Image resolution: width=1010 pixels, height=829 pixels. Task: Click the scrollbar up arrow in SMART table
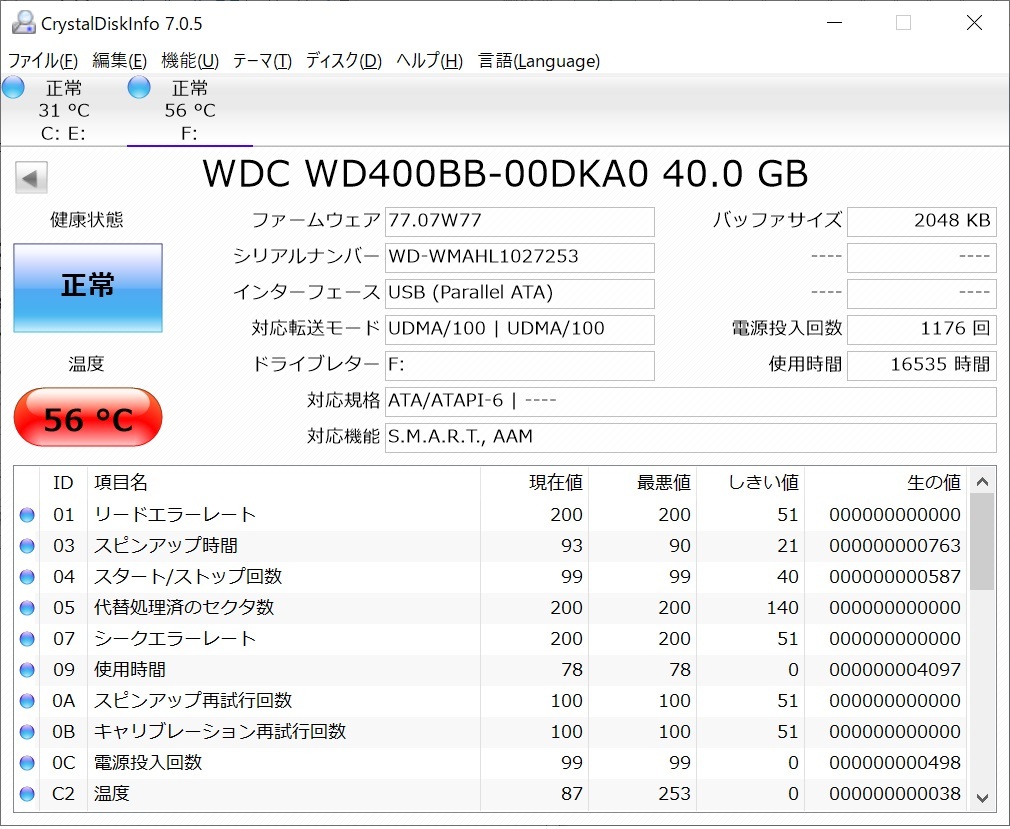click(x=982, y=481)
